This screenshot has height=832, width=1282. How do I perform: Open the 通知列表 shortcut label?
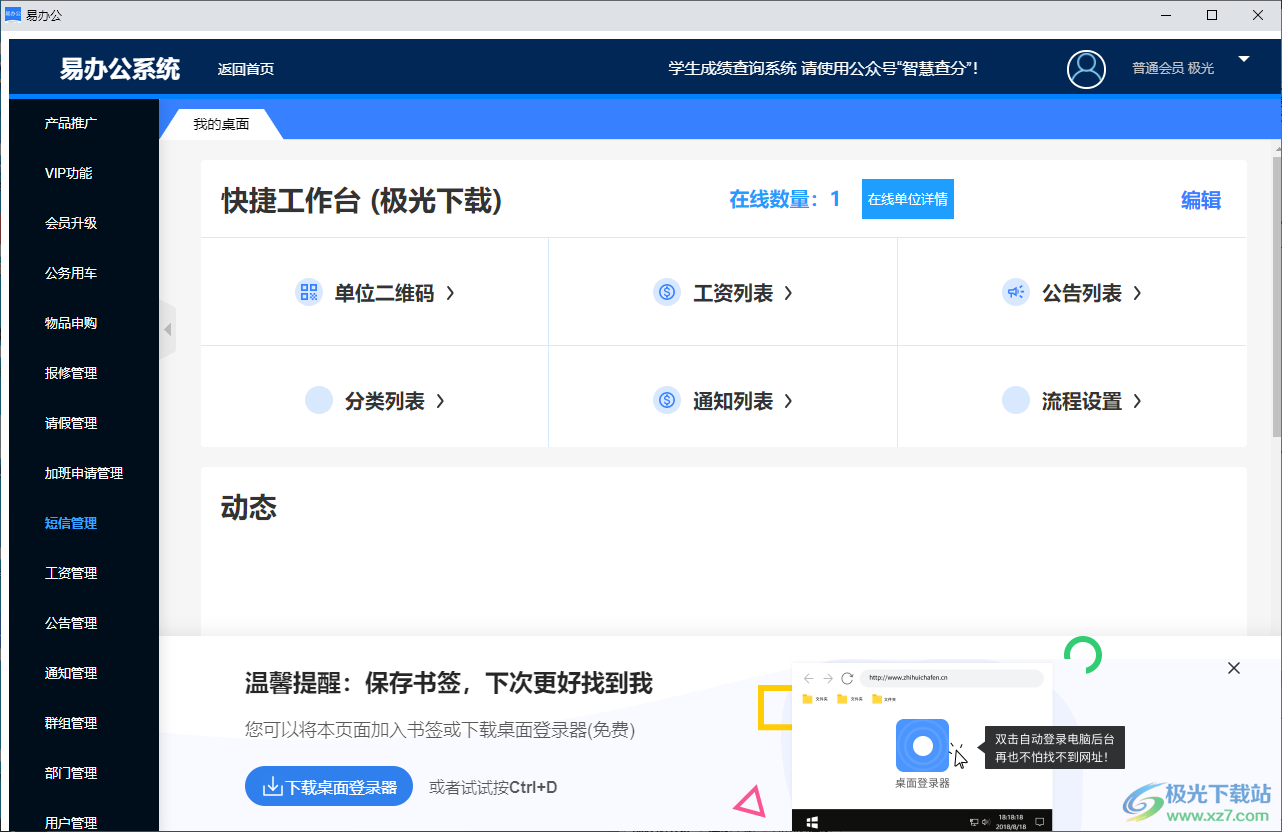733,401
